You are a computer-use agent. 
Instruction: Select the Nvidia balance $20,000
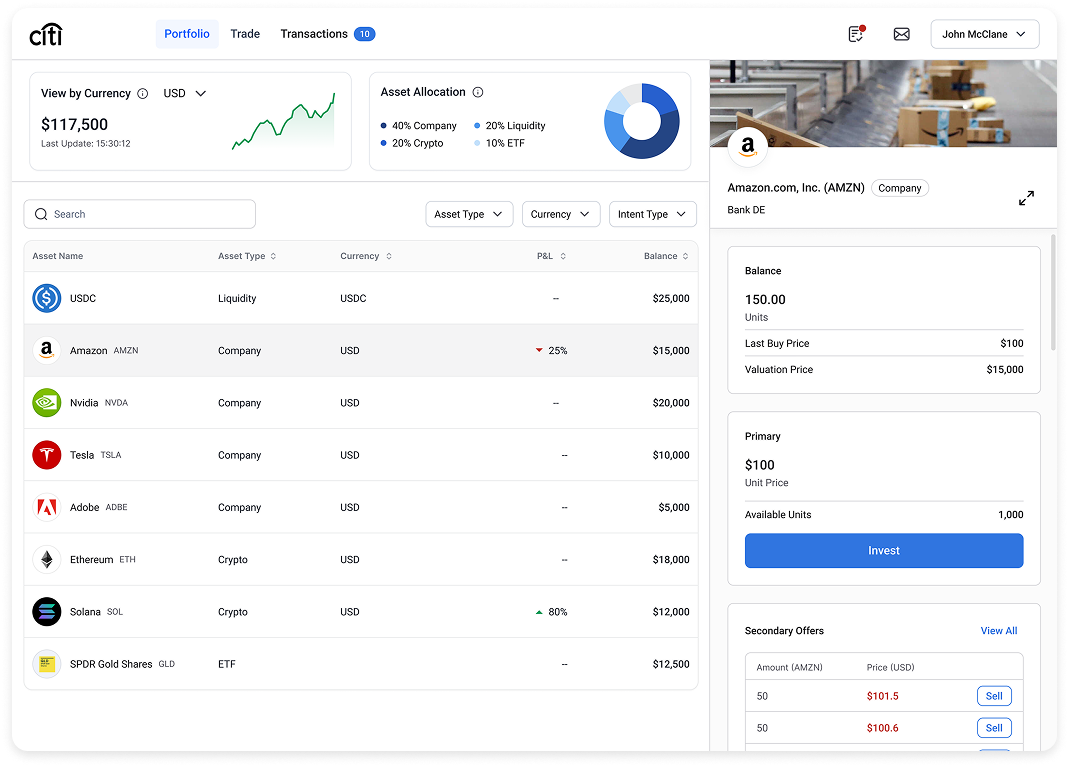[671, 402]
